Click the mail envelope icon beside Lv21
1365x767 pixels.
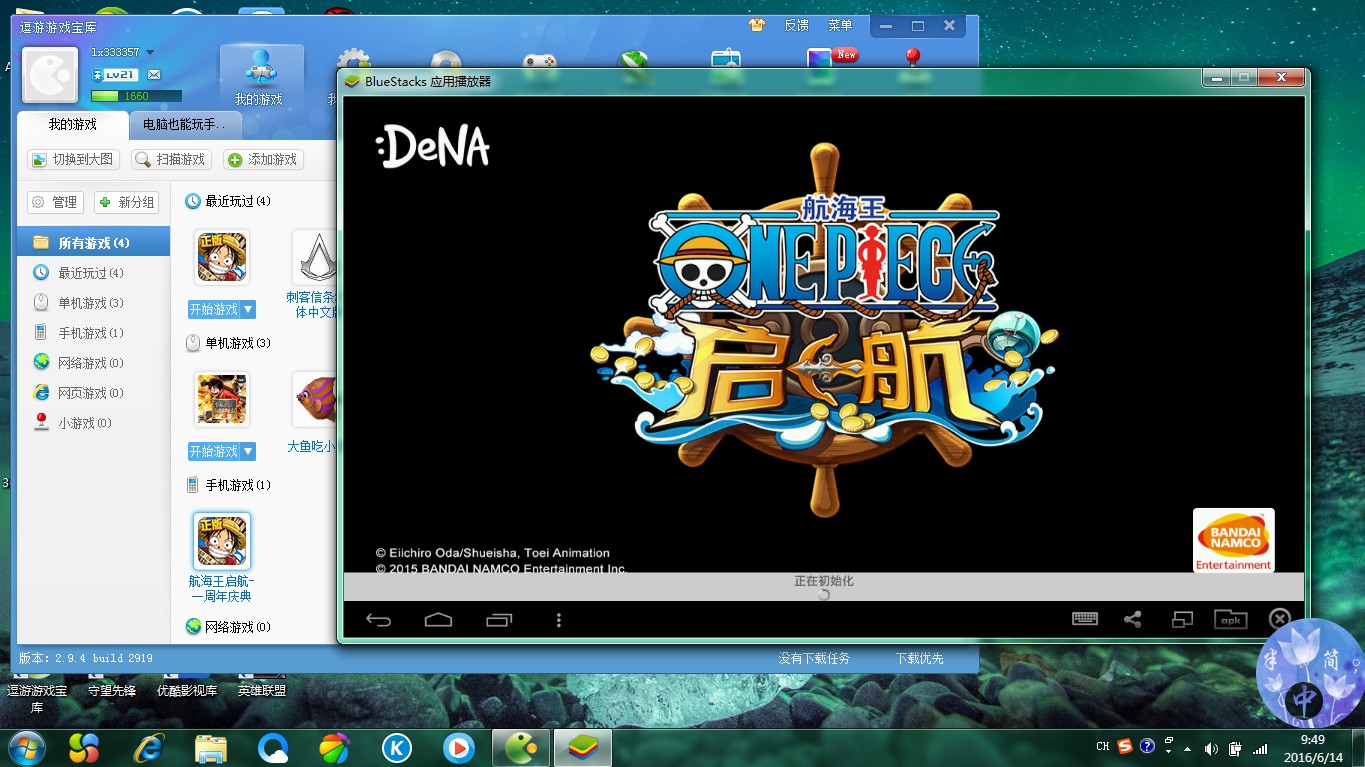154,75
